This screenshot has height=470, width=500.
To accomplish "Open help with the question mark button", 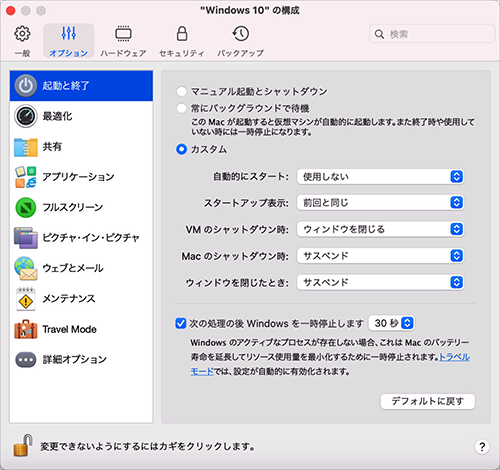I will click(x=482, y=447).
